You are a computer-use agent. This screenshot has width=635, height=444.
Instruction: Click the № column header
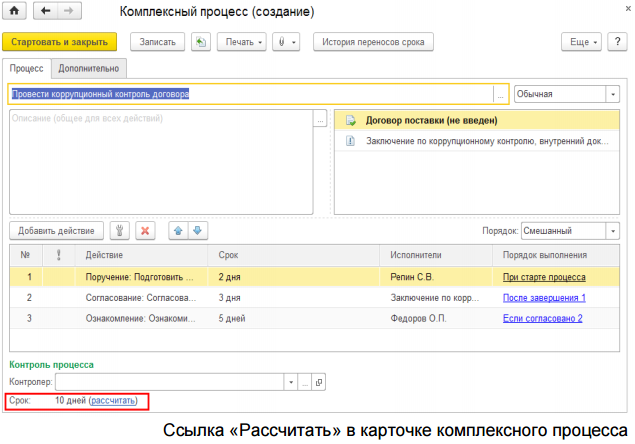[x=26, y=255]
